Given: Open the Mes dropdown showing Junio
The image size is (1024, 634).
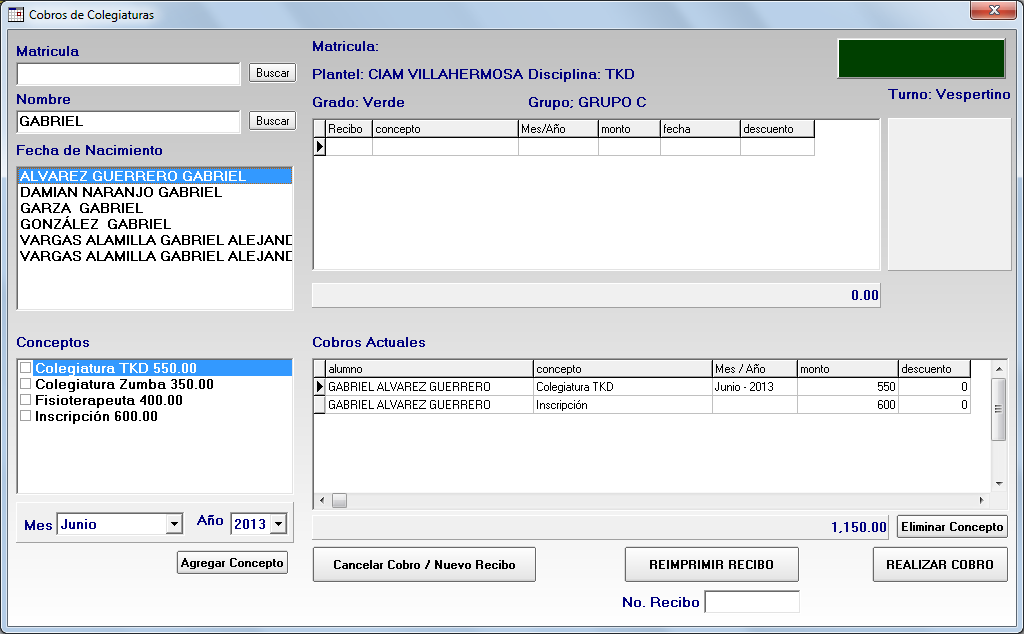Looking at the screenshot, I should point(174,524).
